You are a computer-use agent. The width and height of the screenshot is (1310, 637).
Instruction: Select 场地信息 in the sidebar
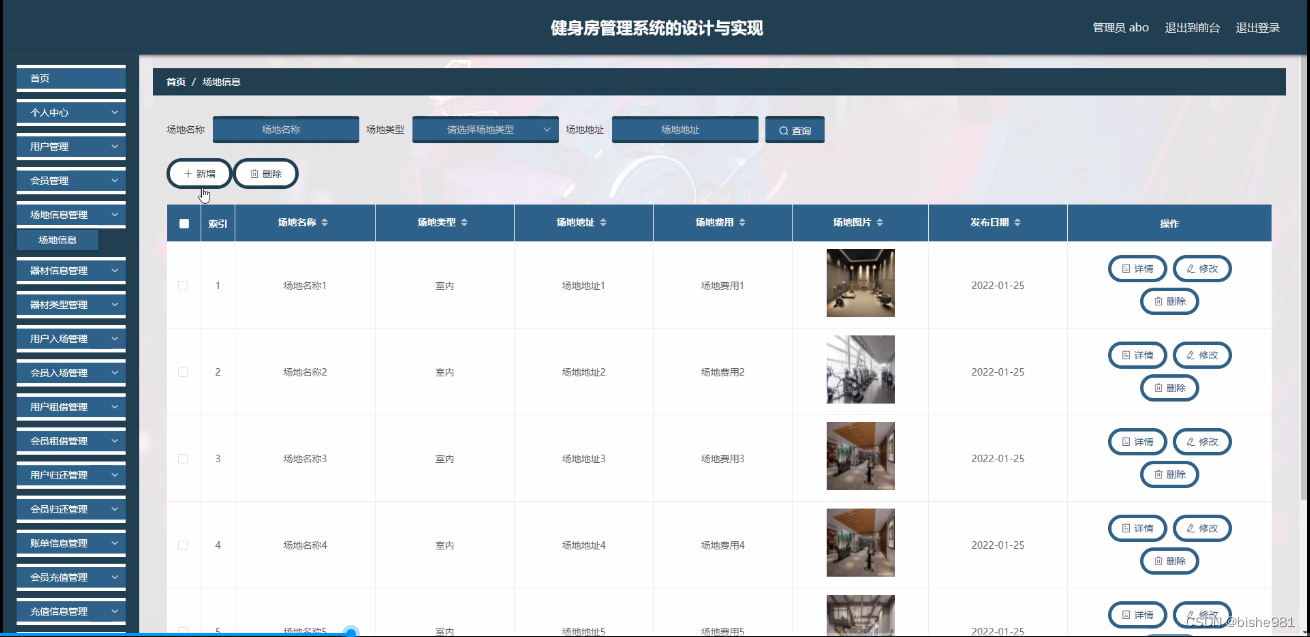[57, 239]
